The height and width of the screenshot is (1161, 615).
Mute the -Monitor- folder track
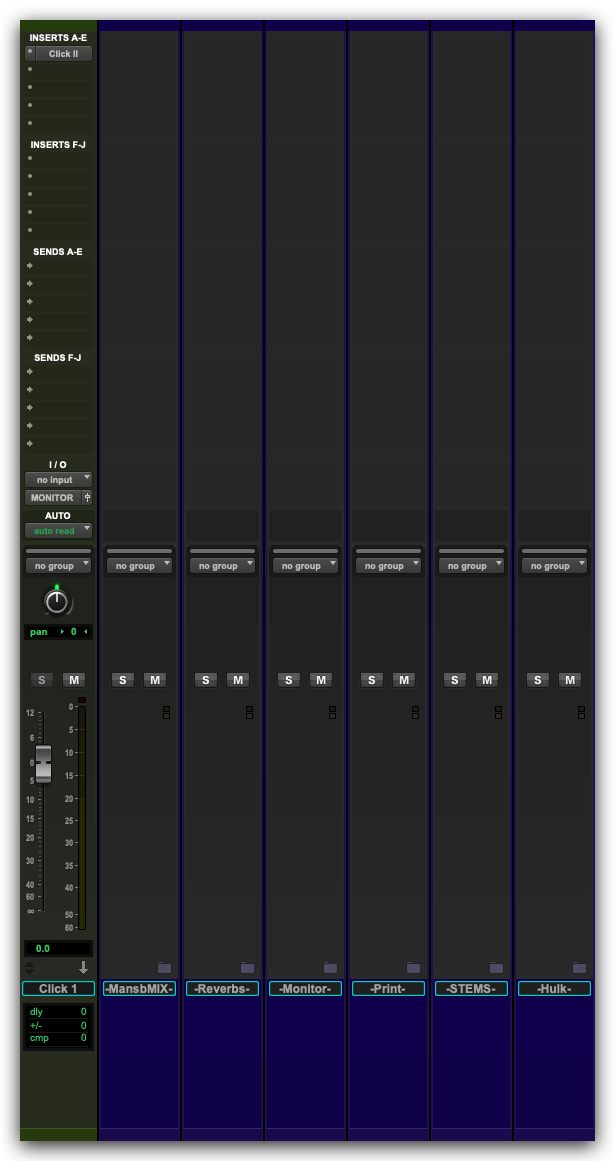(x=320, y=680)
